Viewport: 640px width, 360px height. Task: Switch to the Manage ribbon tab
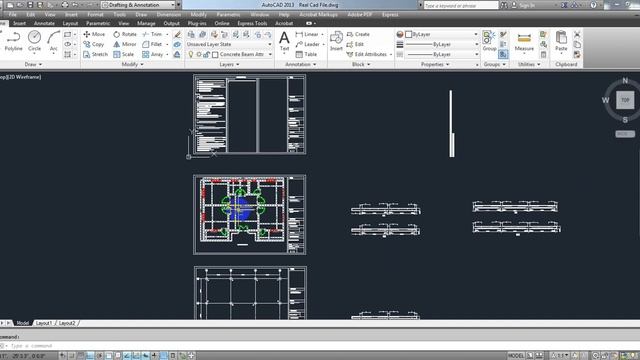[146, 23]
